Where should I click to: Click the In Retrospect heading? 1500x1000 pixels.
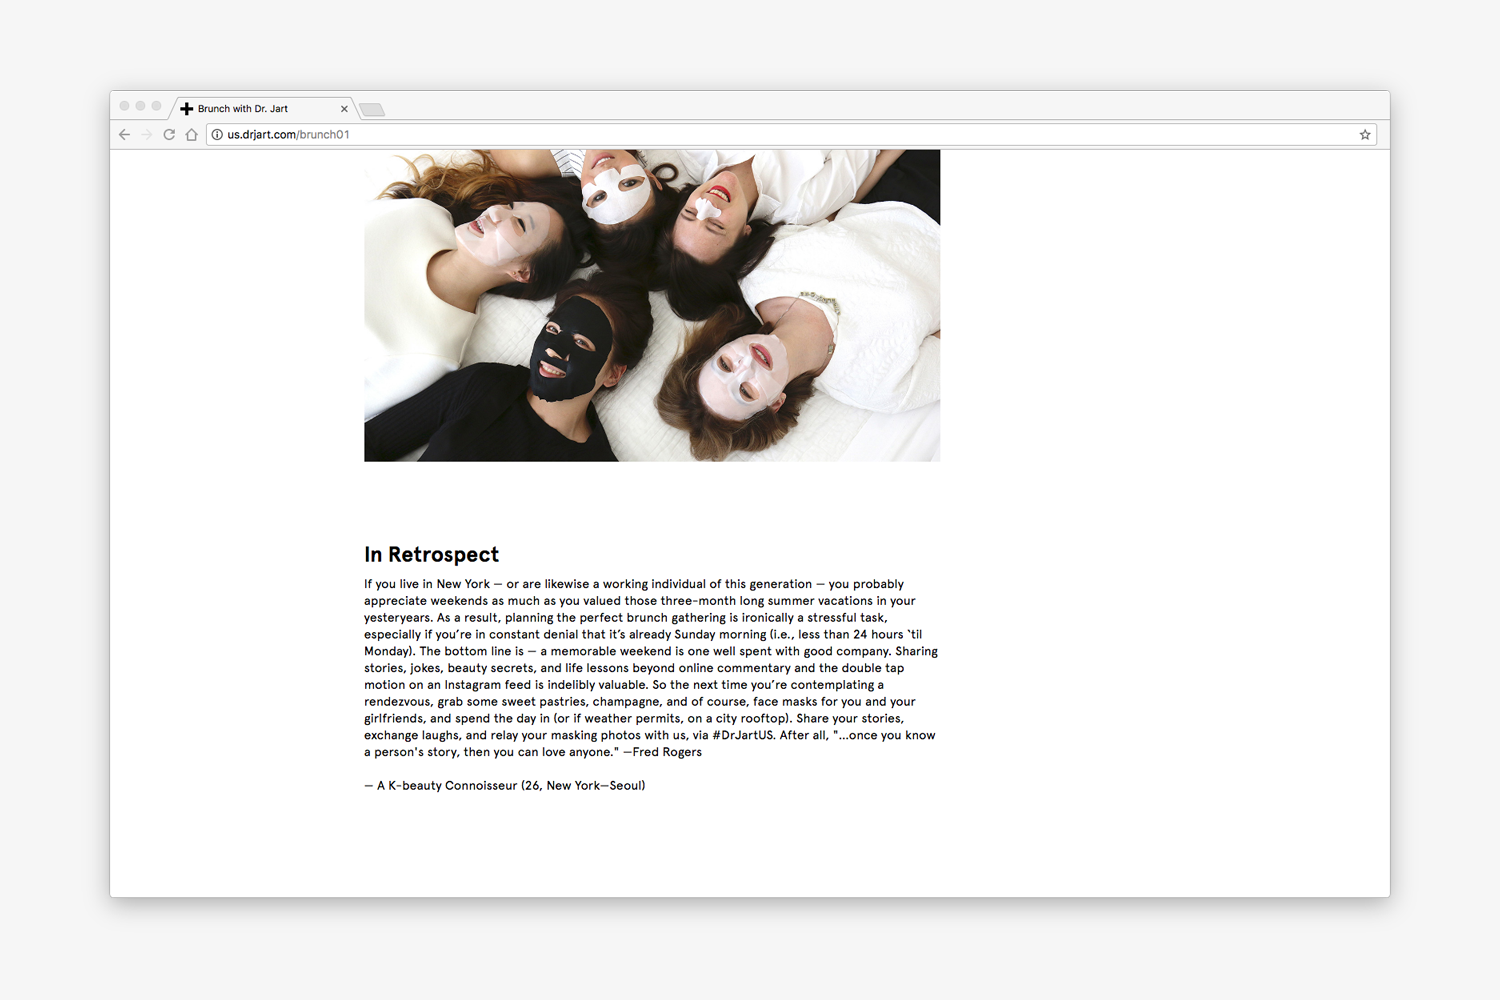pyautogui.click(x=431, y=554)
